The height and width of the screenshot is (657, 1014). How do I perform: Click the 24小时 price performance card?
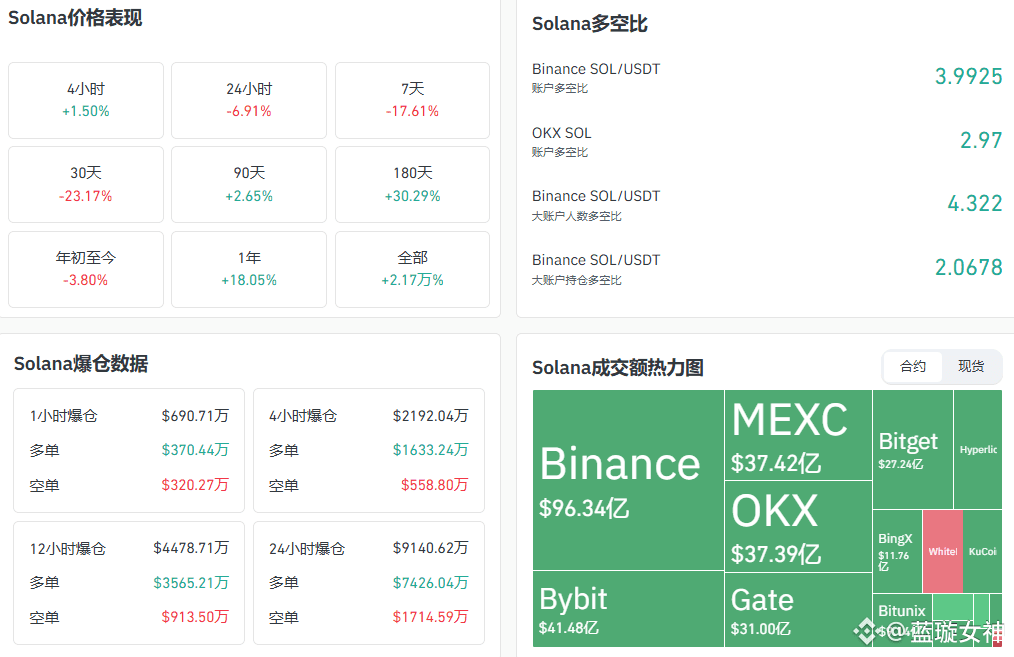pos(249,100)
